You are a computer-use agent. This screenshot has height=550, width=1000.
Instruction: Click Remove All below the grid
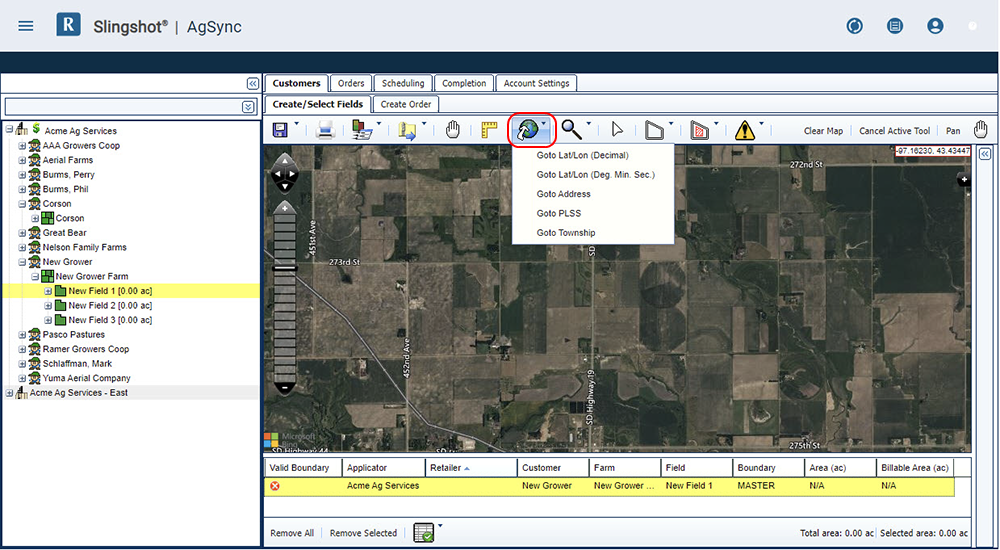(292, 533)
